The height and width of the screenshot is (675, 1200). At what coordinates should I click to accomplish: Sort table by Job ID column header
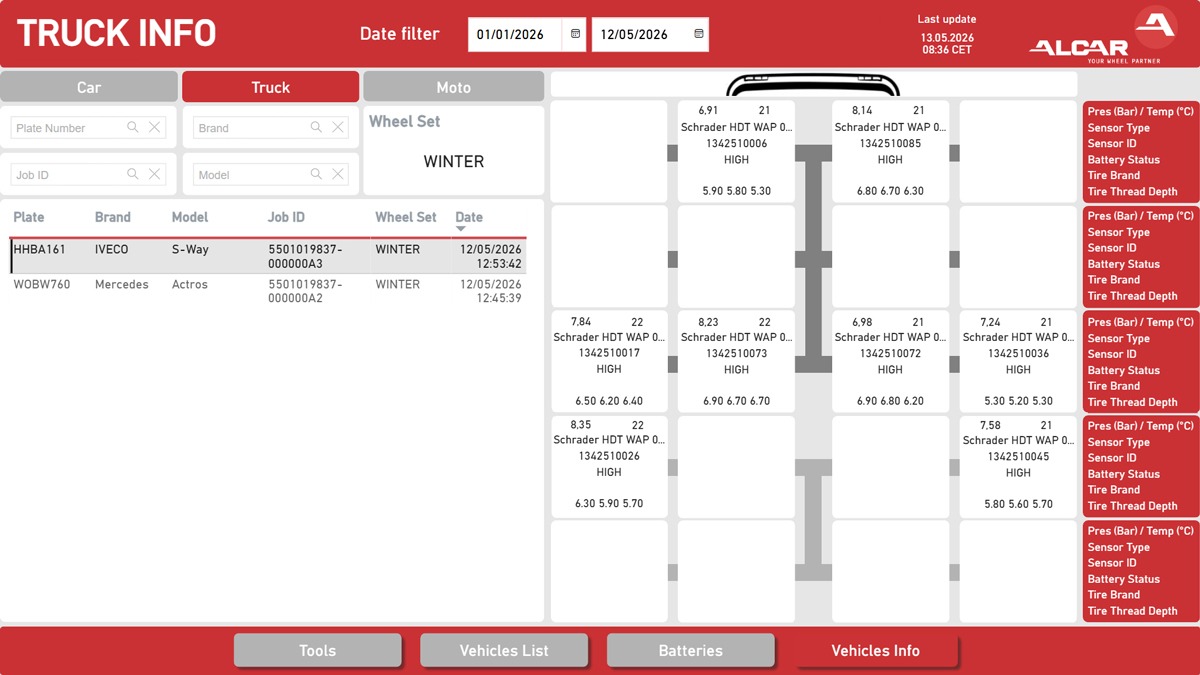(286, 217)
